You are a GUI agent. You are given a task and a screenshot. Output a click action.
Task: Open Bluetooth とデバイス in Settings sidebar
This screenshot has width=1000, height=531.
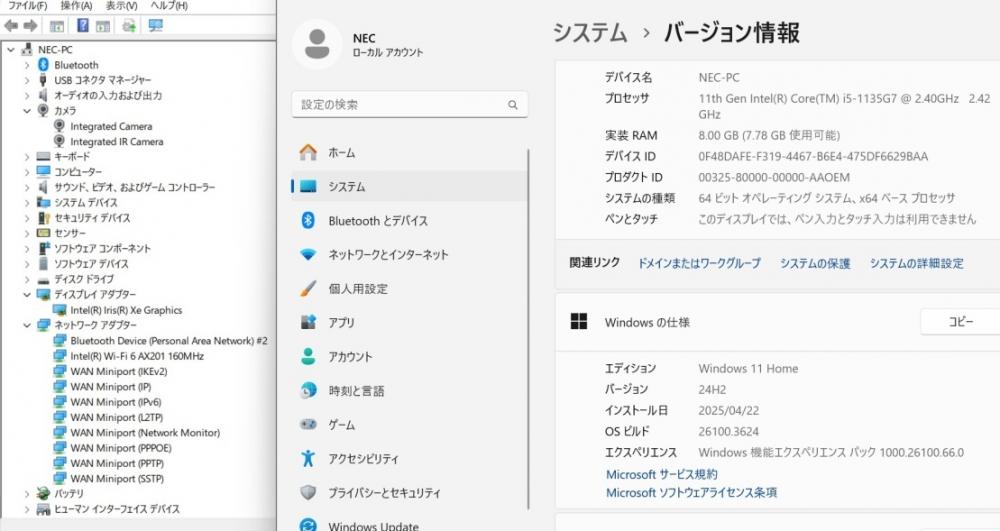(x=409, y=221)
